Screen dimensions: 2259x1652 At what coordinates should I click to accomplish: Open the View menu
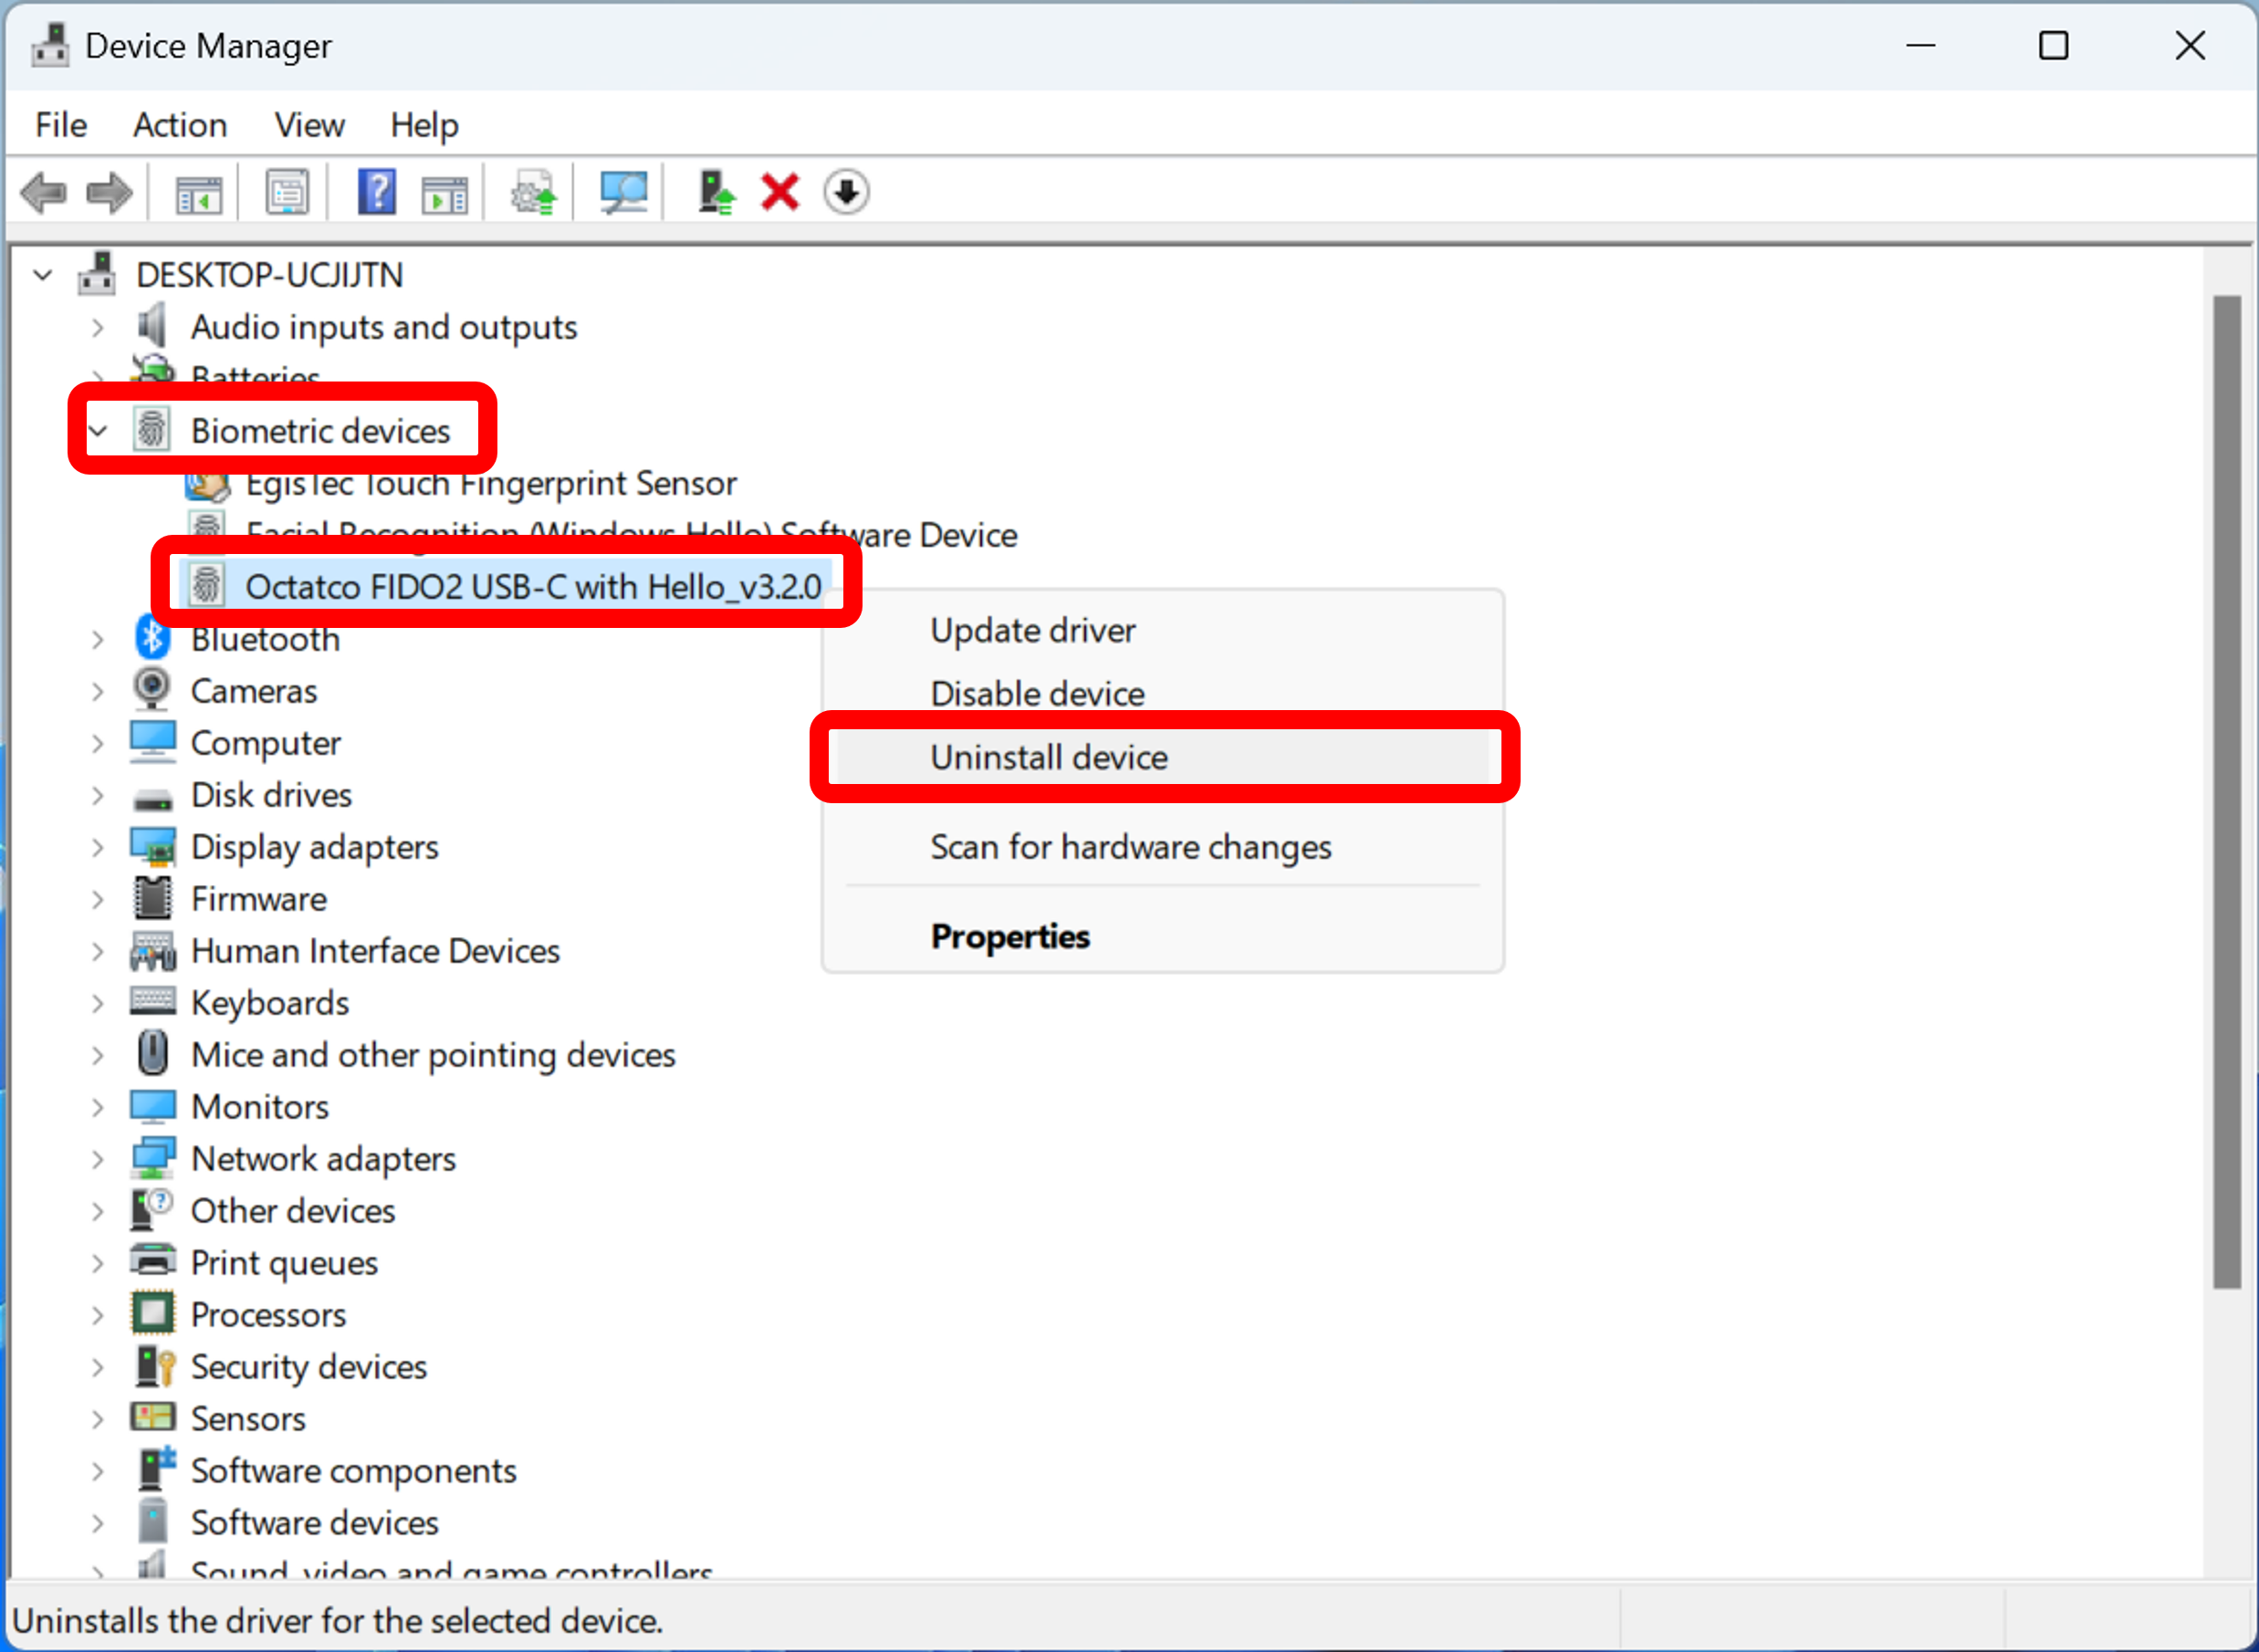309,125
